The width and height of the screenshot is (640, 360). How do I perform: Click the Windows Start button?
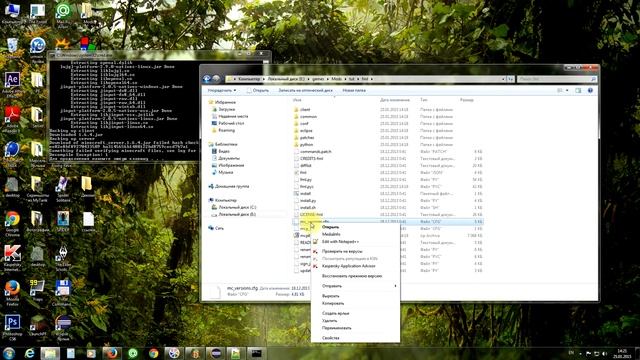9,353
